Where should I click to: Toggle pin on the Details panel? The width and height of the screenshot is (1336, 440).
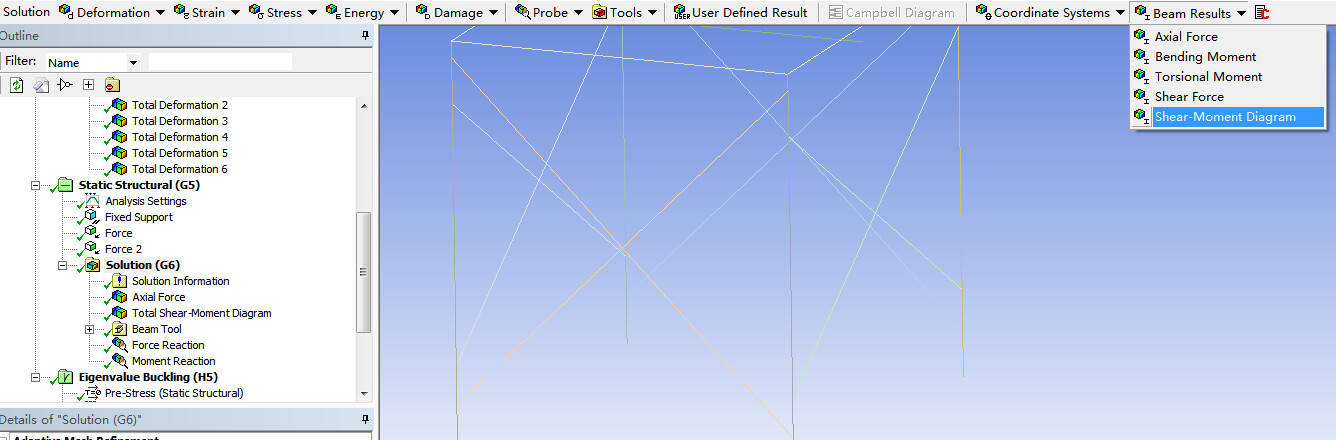(365, 419)
